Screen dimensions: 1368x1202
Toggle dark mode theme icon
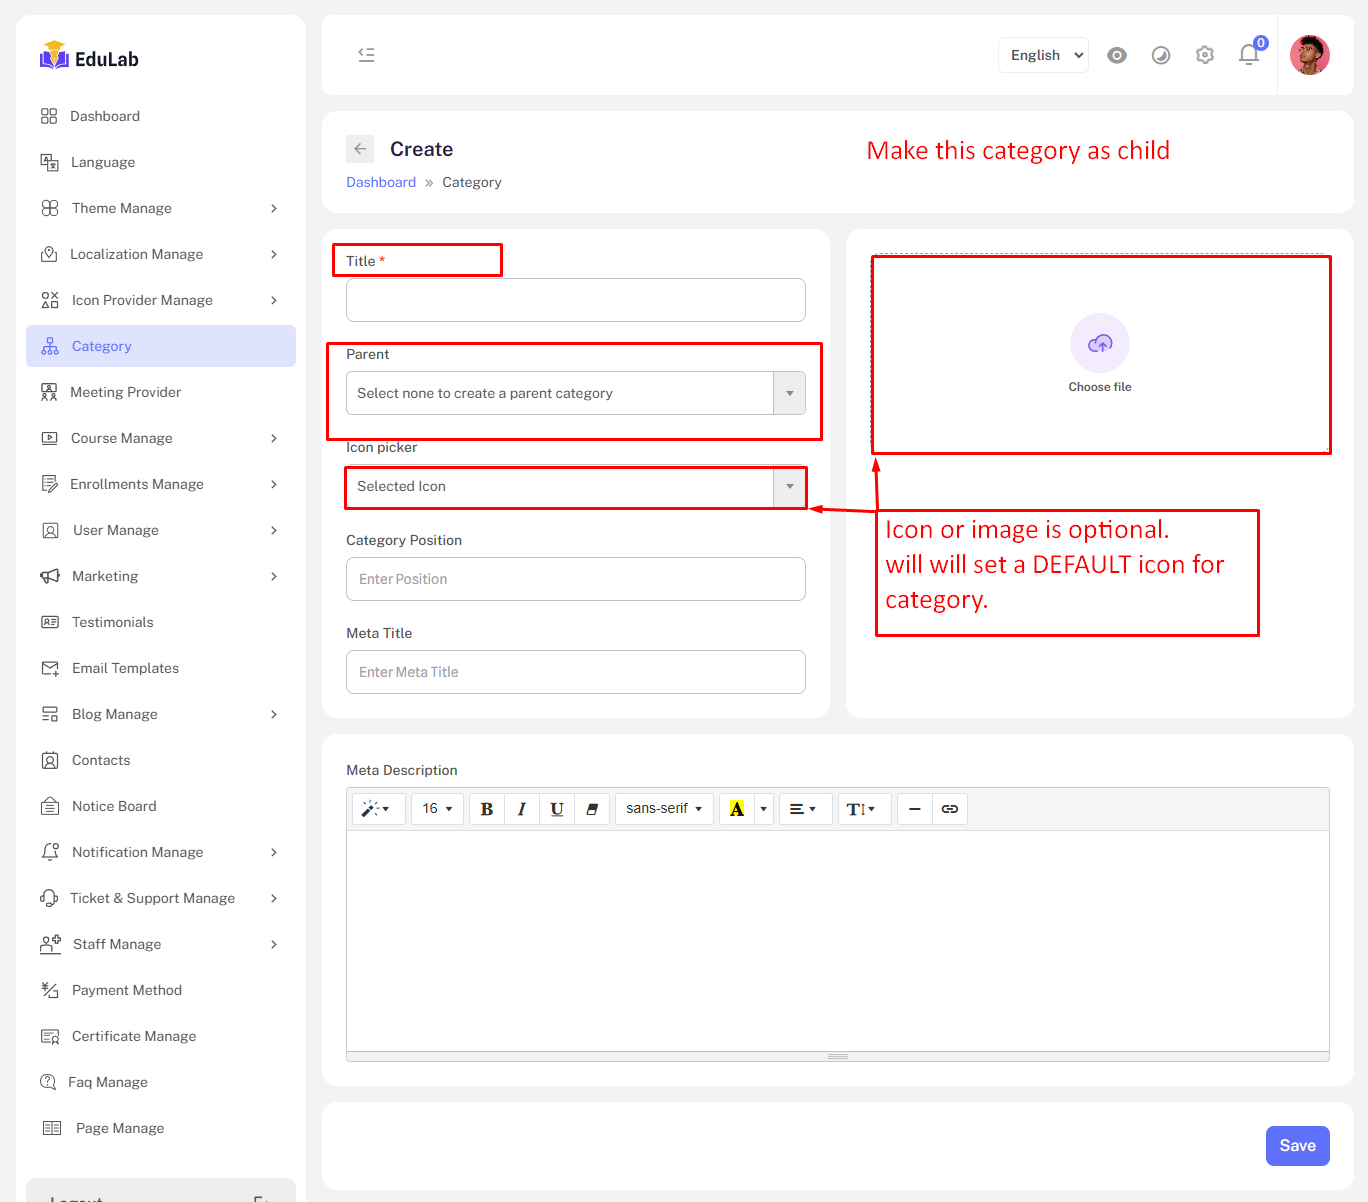(x=1160, y=55)
